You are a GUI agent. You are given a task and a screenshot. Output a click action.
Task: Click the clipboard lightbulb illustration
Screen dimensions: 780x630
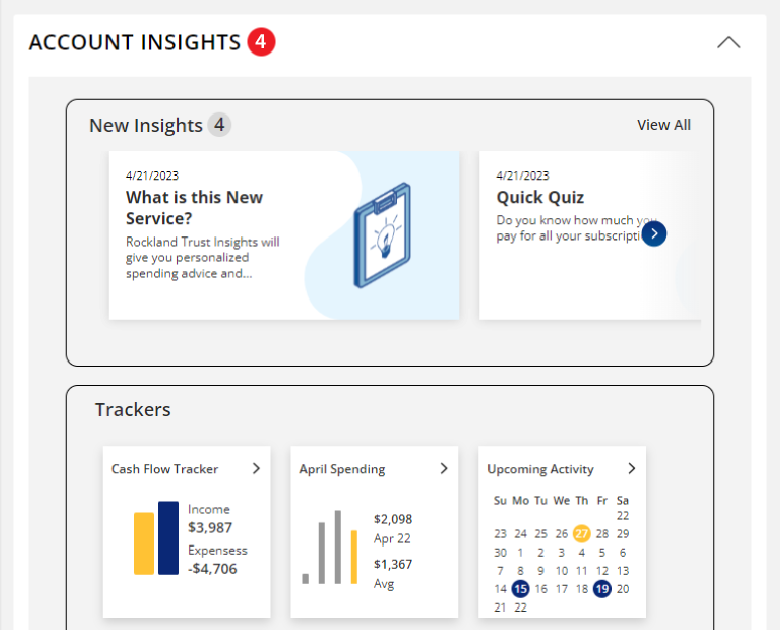click(x=382, y=235)
